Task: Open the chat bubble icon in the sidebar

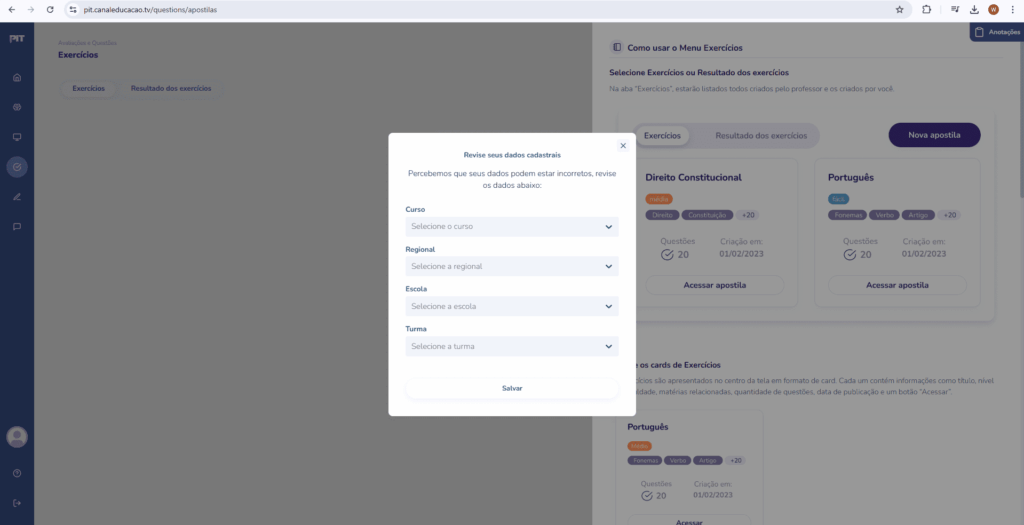Action: tap(17, 227)
